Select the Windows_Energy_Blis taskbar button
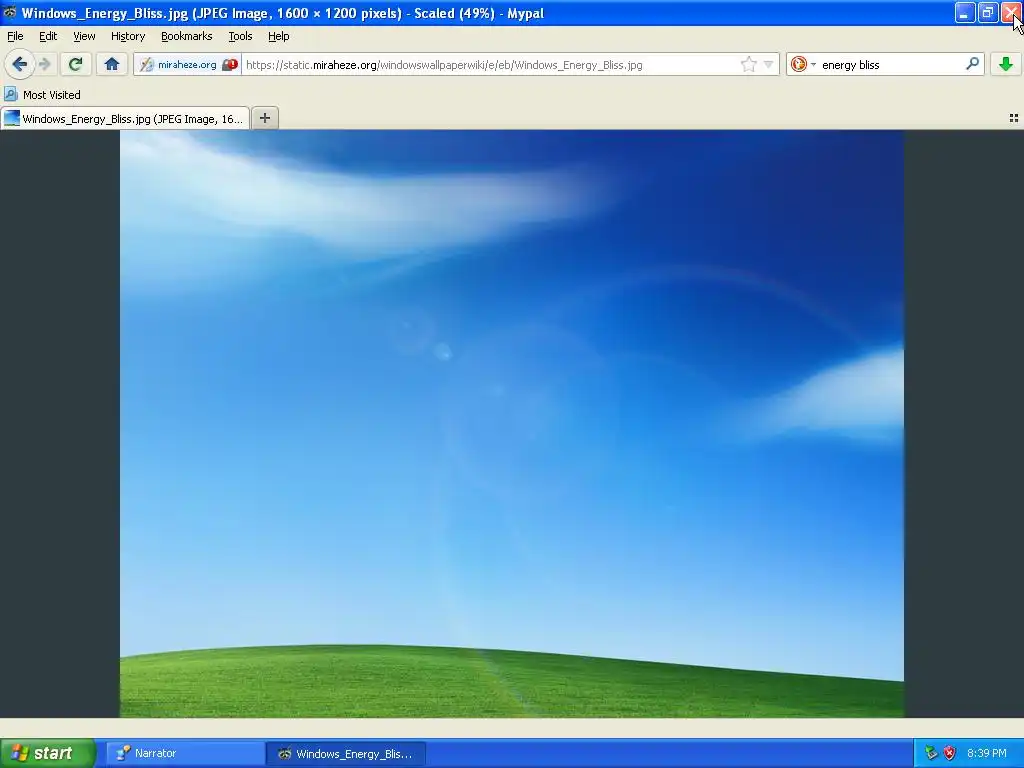Screen dimensions: 1024x768 345,754
